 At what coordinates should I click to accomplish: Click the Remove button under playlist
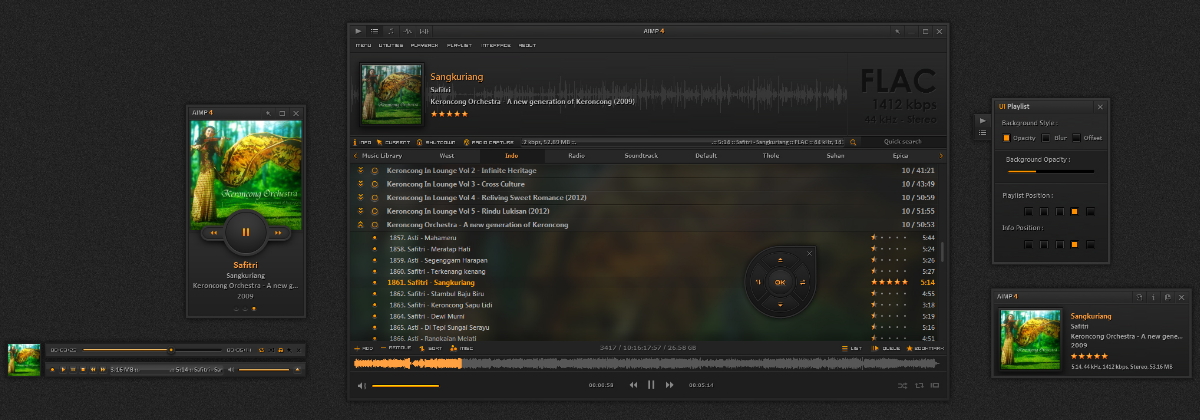(x=395, y=347)
